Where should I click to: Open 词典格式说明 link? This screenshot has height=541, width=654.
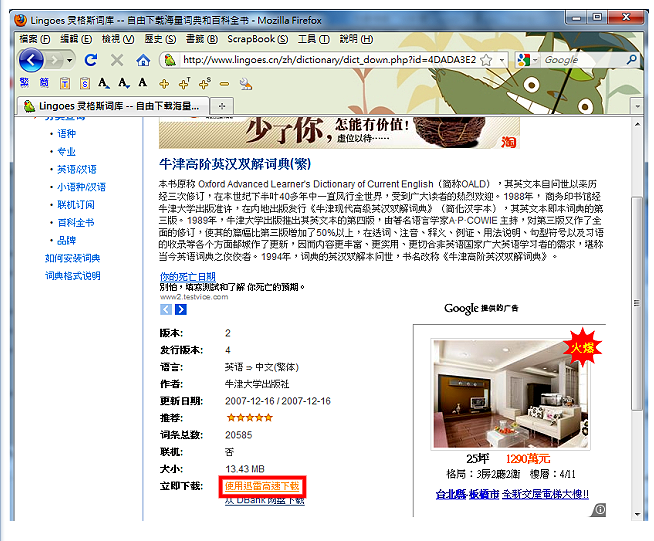click(x=73, y=276)
